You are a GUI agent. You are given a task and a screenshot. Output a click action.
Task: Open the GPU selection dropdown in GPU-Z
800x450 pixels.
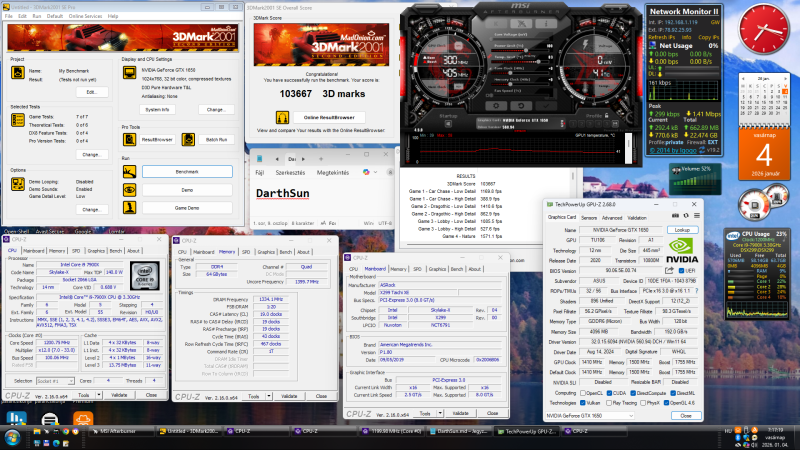[590, 416]
